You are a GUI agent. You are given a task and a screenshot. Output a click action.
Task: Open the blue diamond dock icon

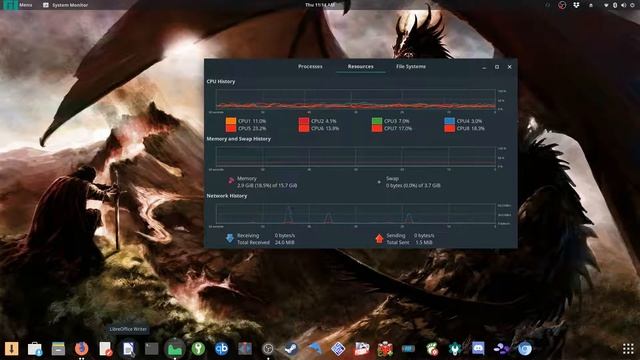(338, 349)
